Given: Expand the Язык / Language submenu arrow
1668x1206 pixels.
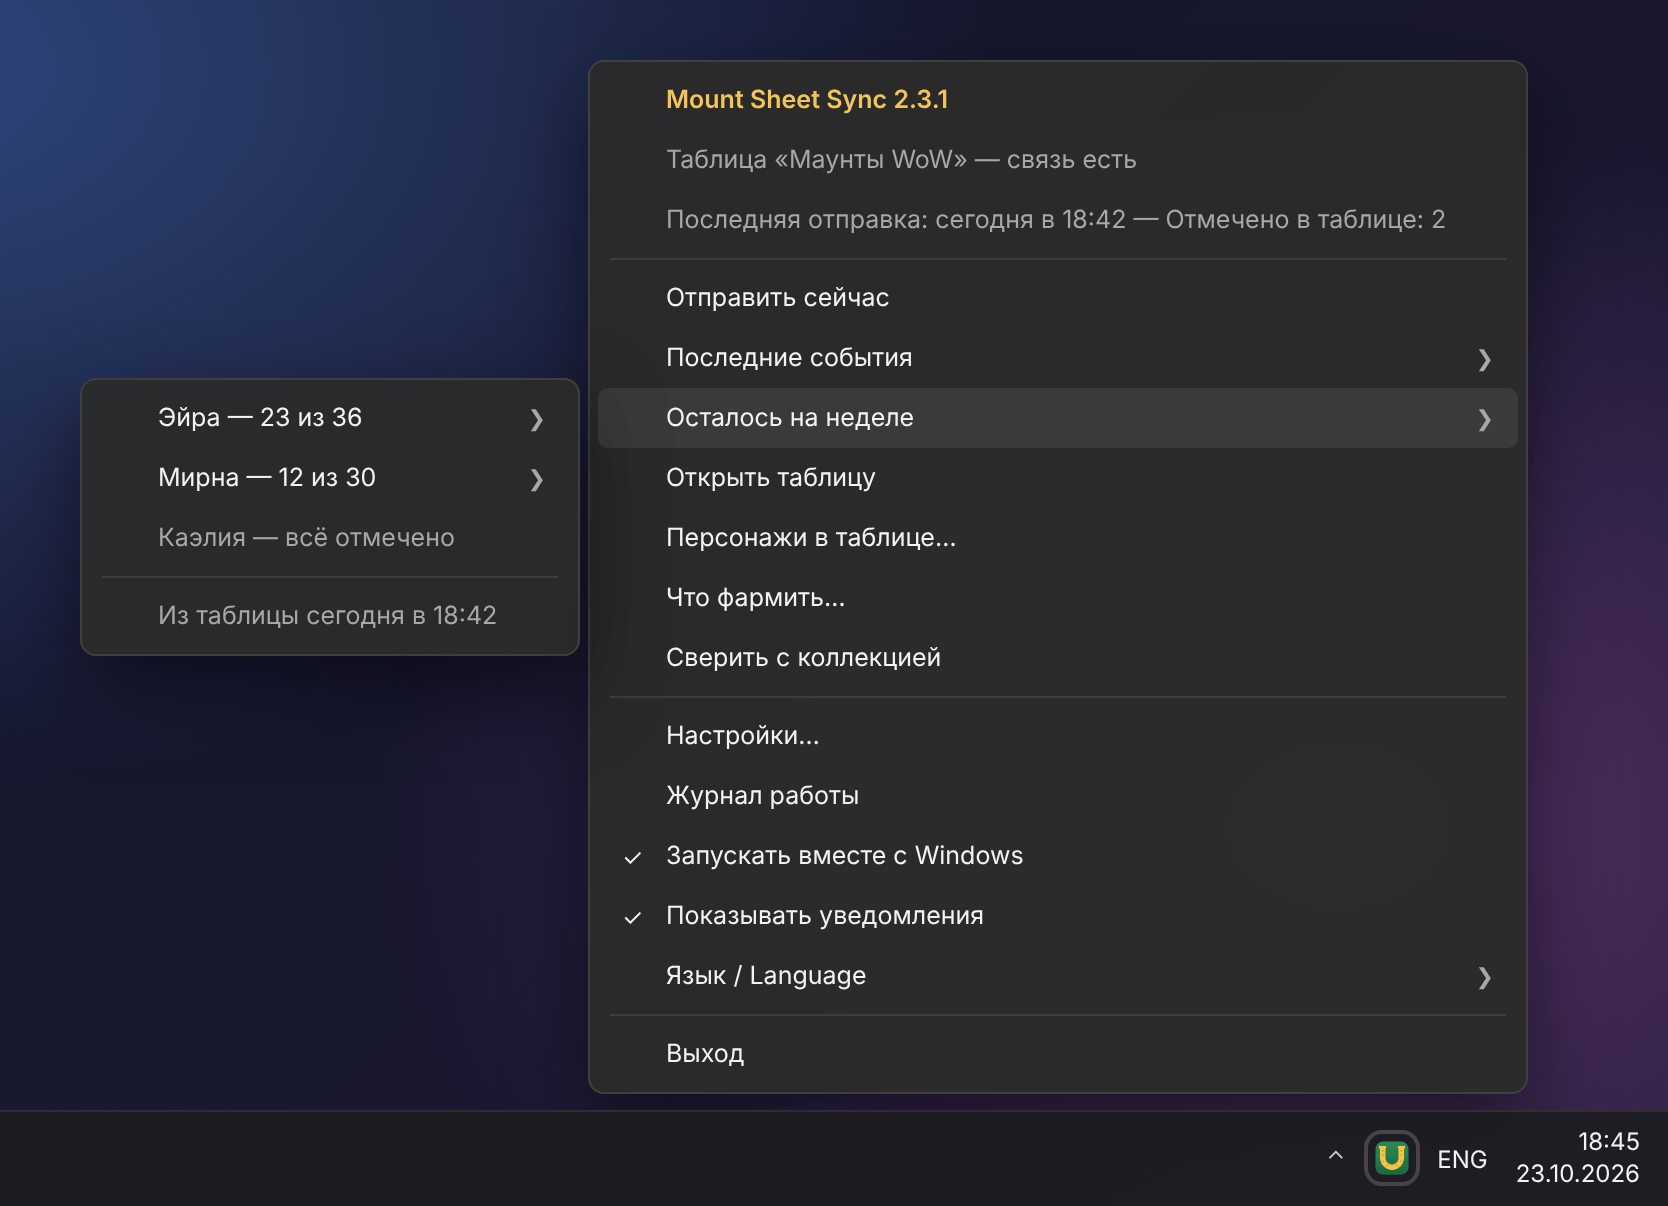Looking at the screenshot, I should pos(1484,977).
